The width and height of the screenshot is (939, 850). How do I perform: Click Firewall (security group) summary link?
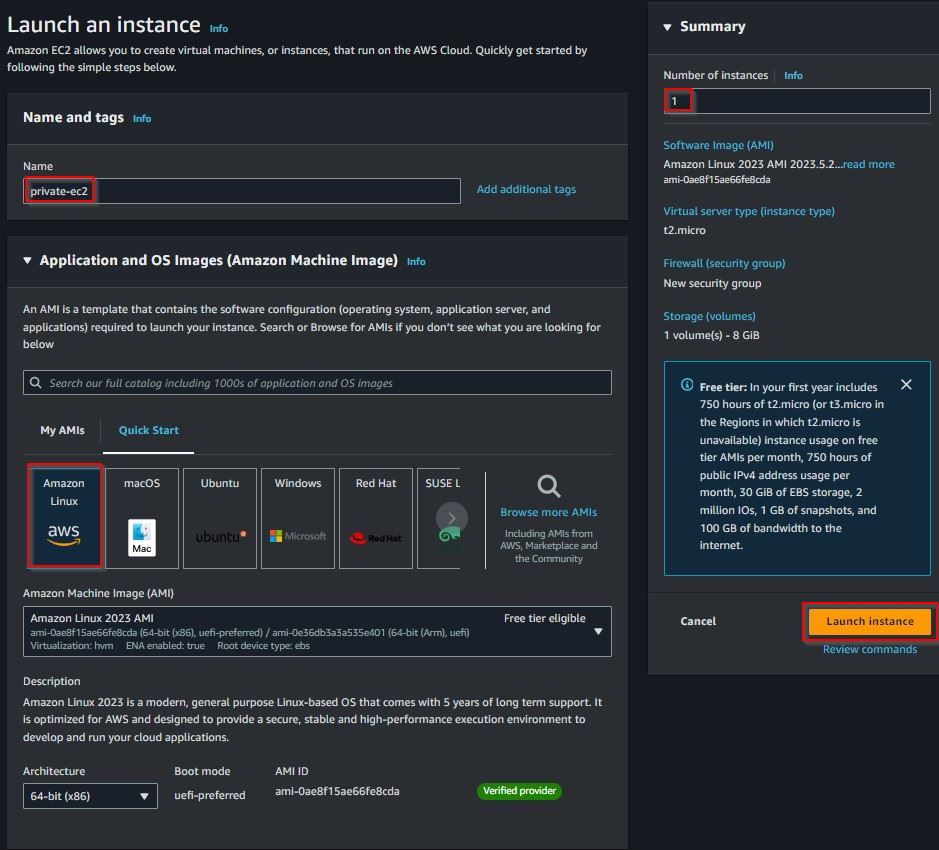coord(724,263)
